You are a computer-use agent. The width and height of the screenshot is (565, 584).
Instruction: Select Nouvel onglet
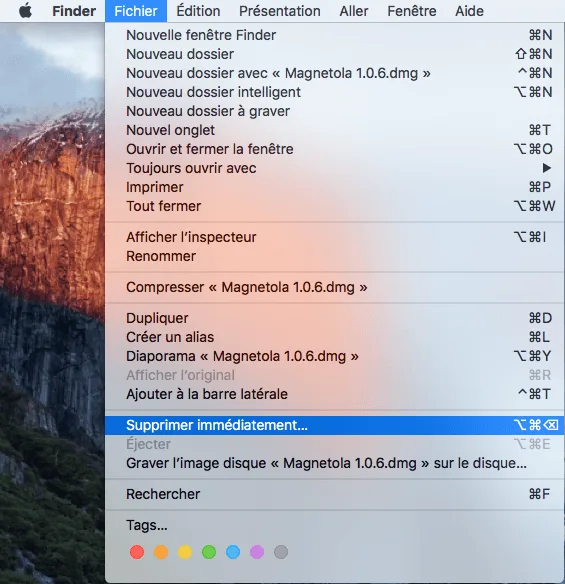(334, 130)
